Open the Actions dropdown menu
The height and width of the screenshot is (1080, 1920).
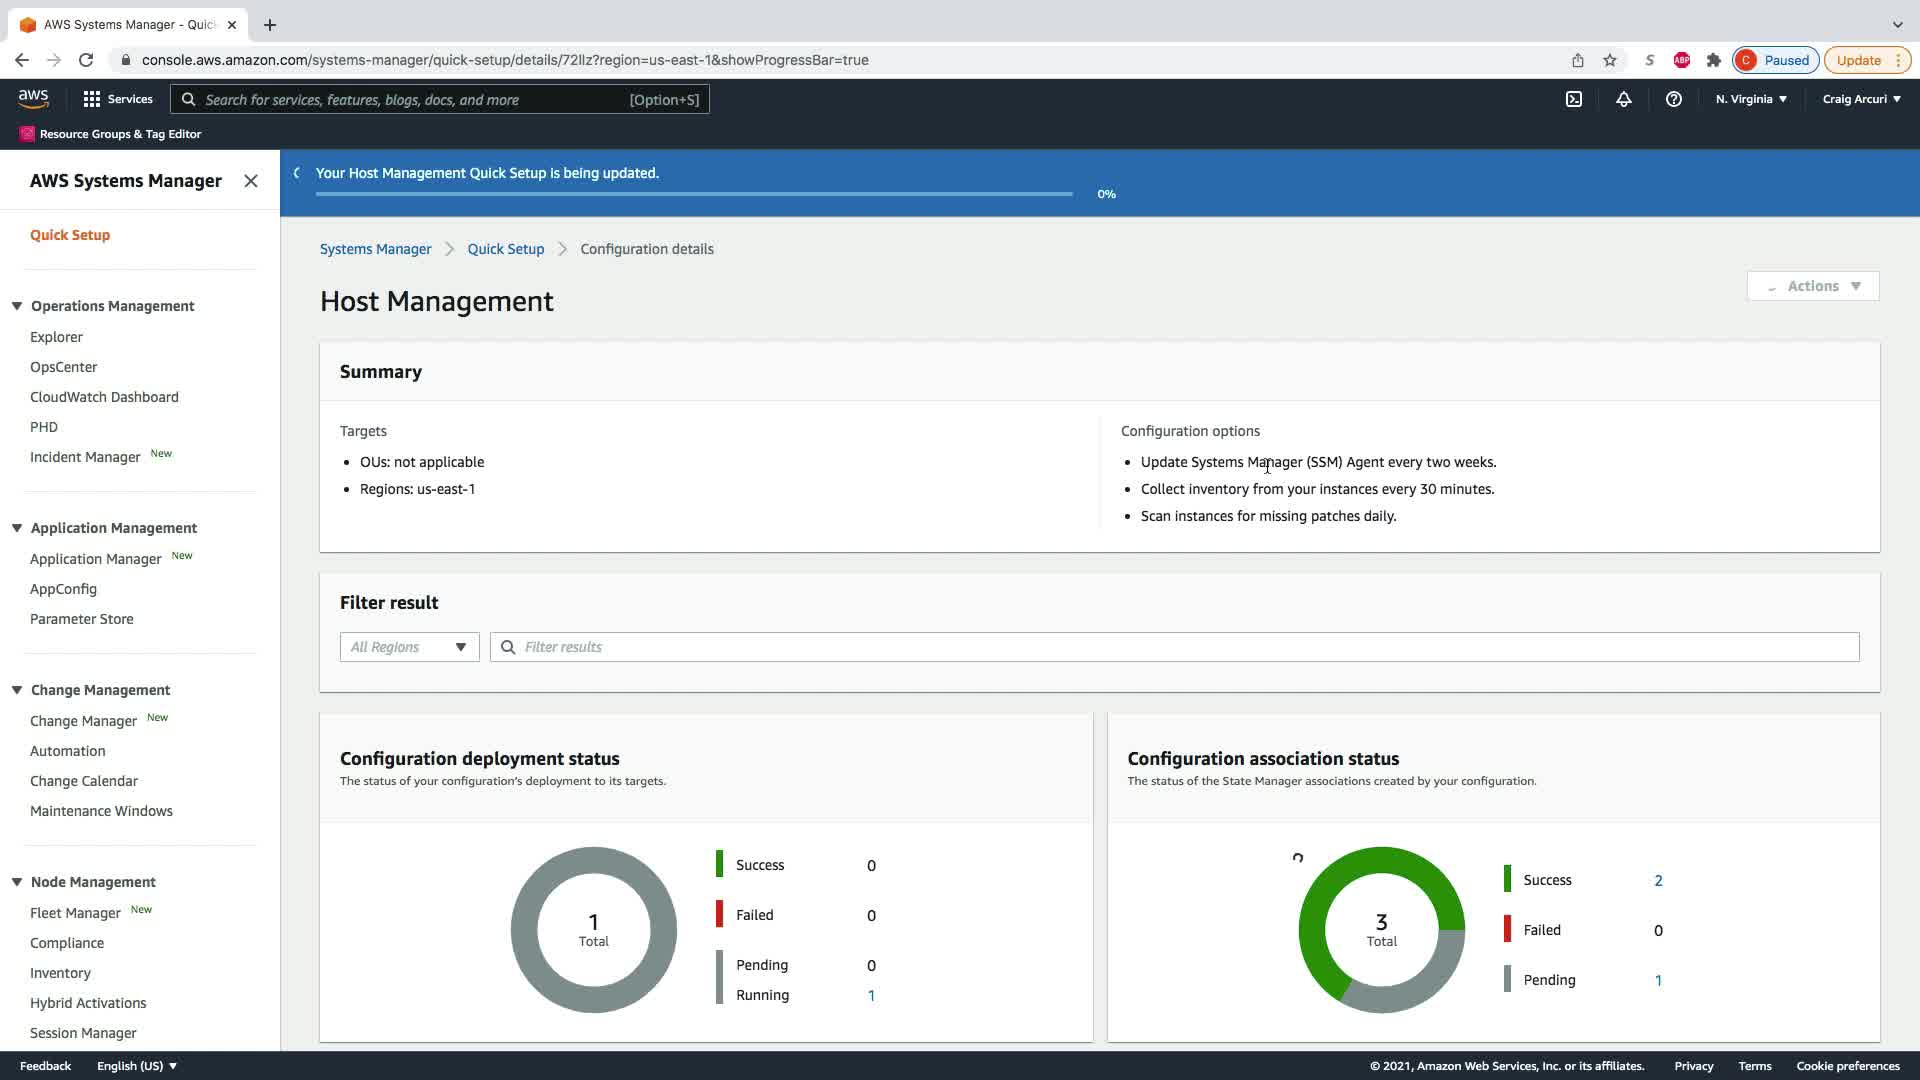tap(1813, 286)
